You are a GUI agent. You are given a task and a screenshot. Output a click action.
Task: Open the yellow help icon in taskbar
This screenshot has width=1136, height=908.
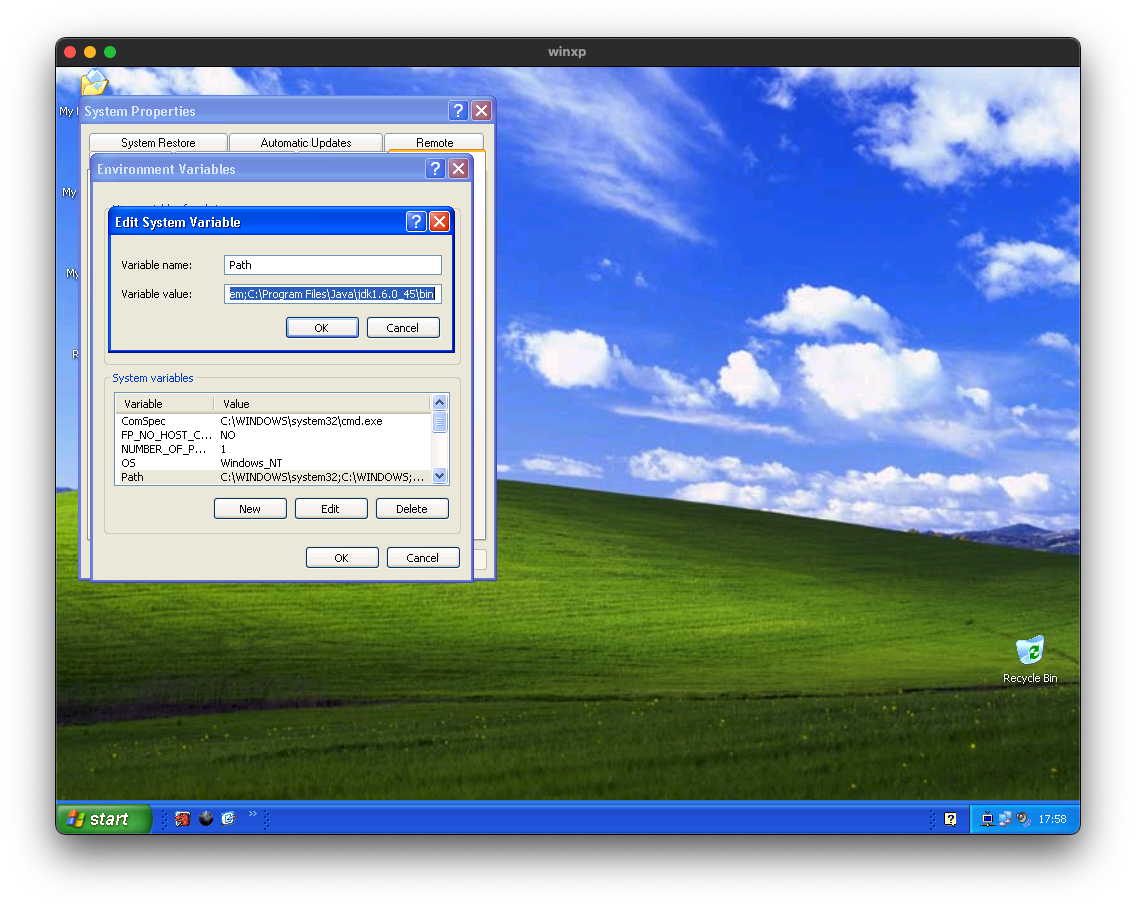point(951,820)
